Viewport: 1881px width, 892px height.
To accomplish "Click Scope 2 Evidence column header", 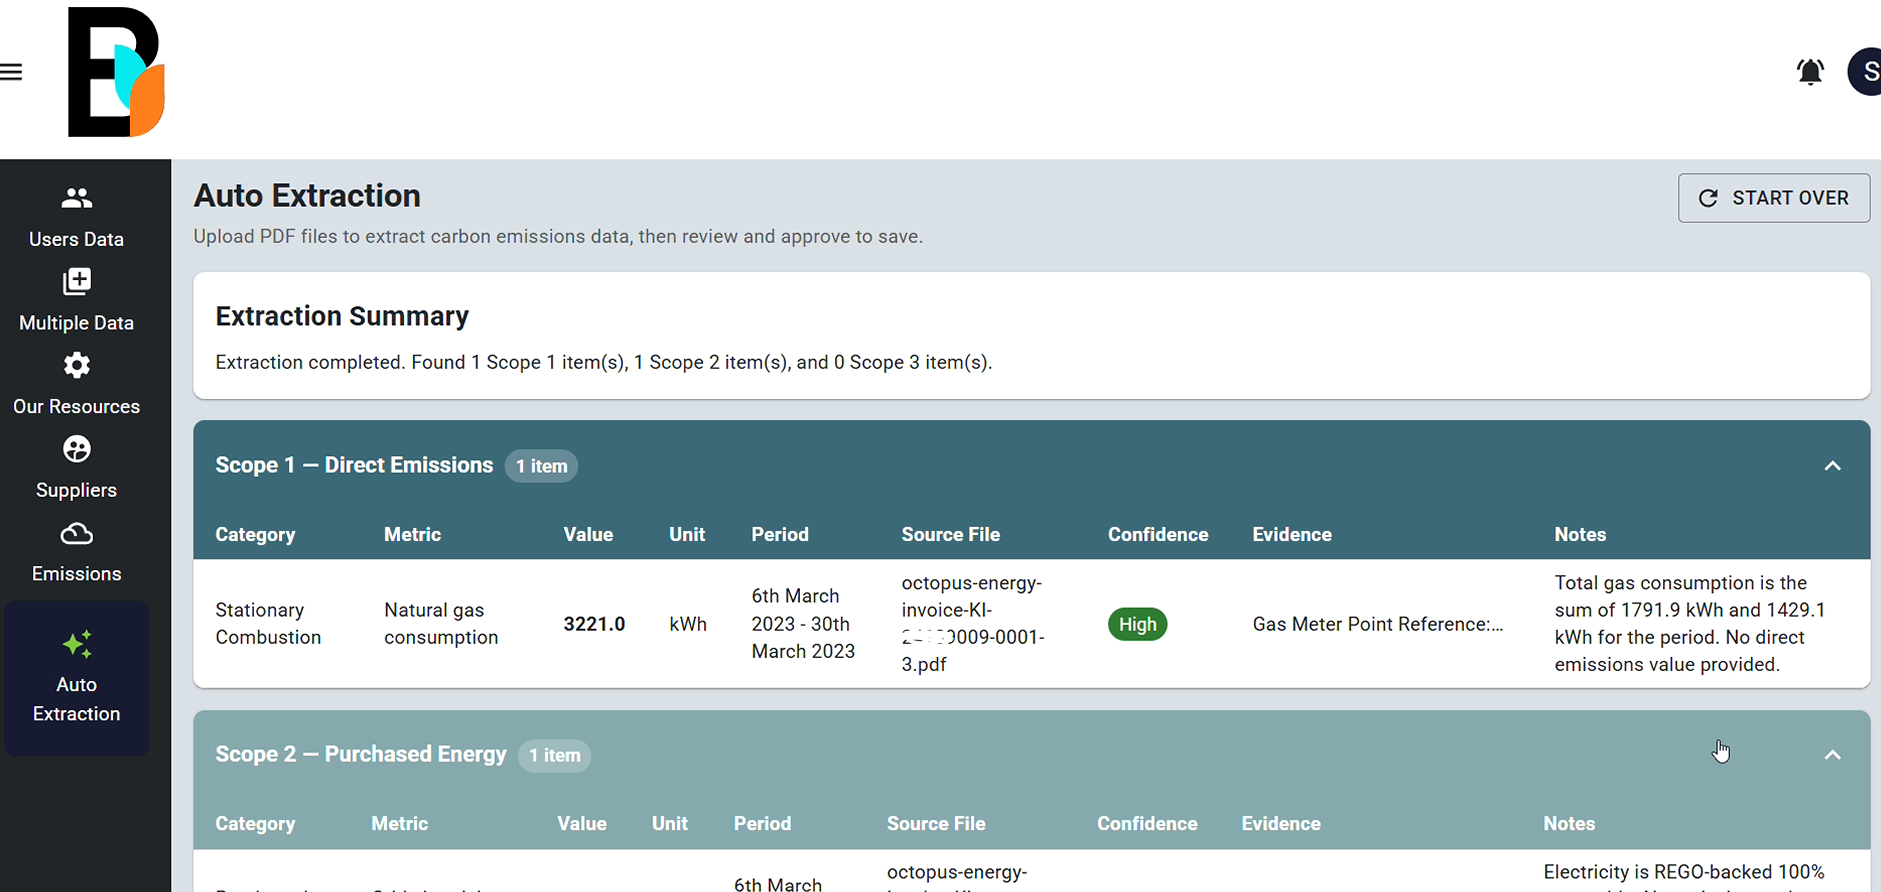I will tap(1281, 824).
